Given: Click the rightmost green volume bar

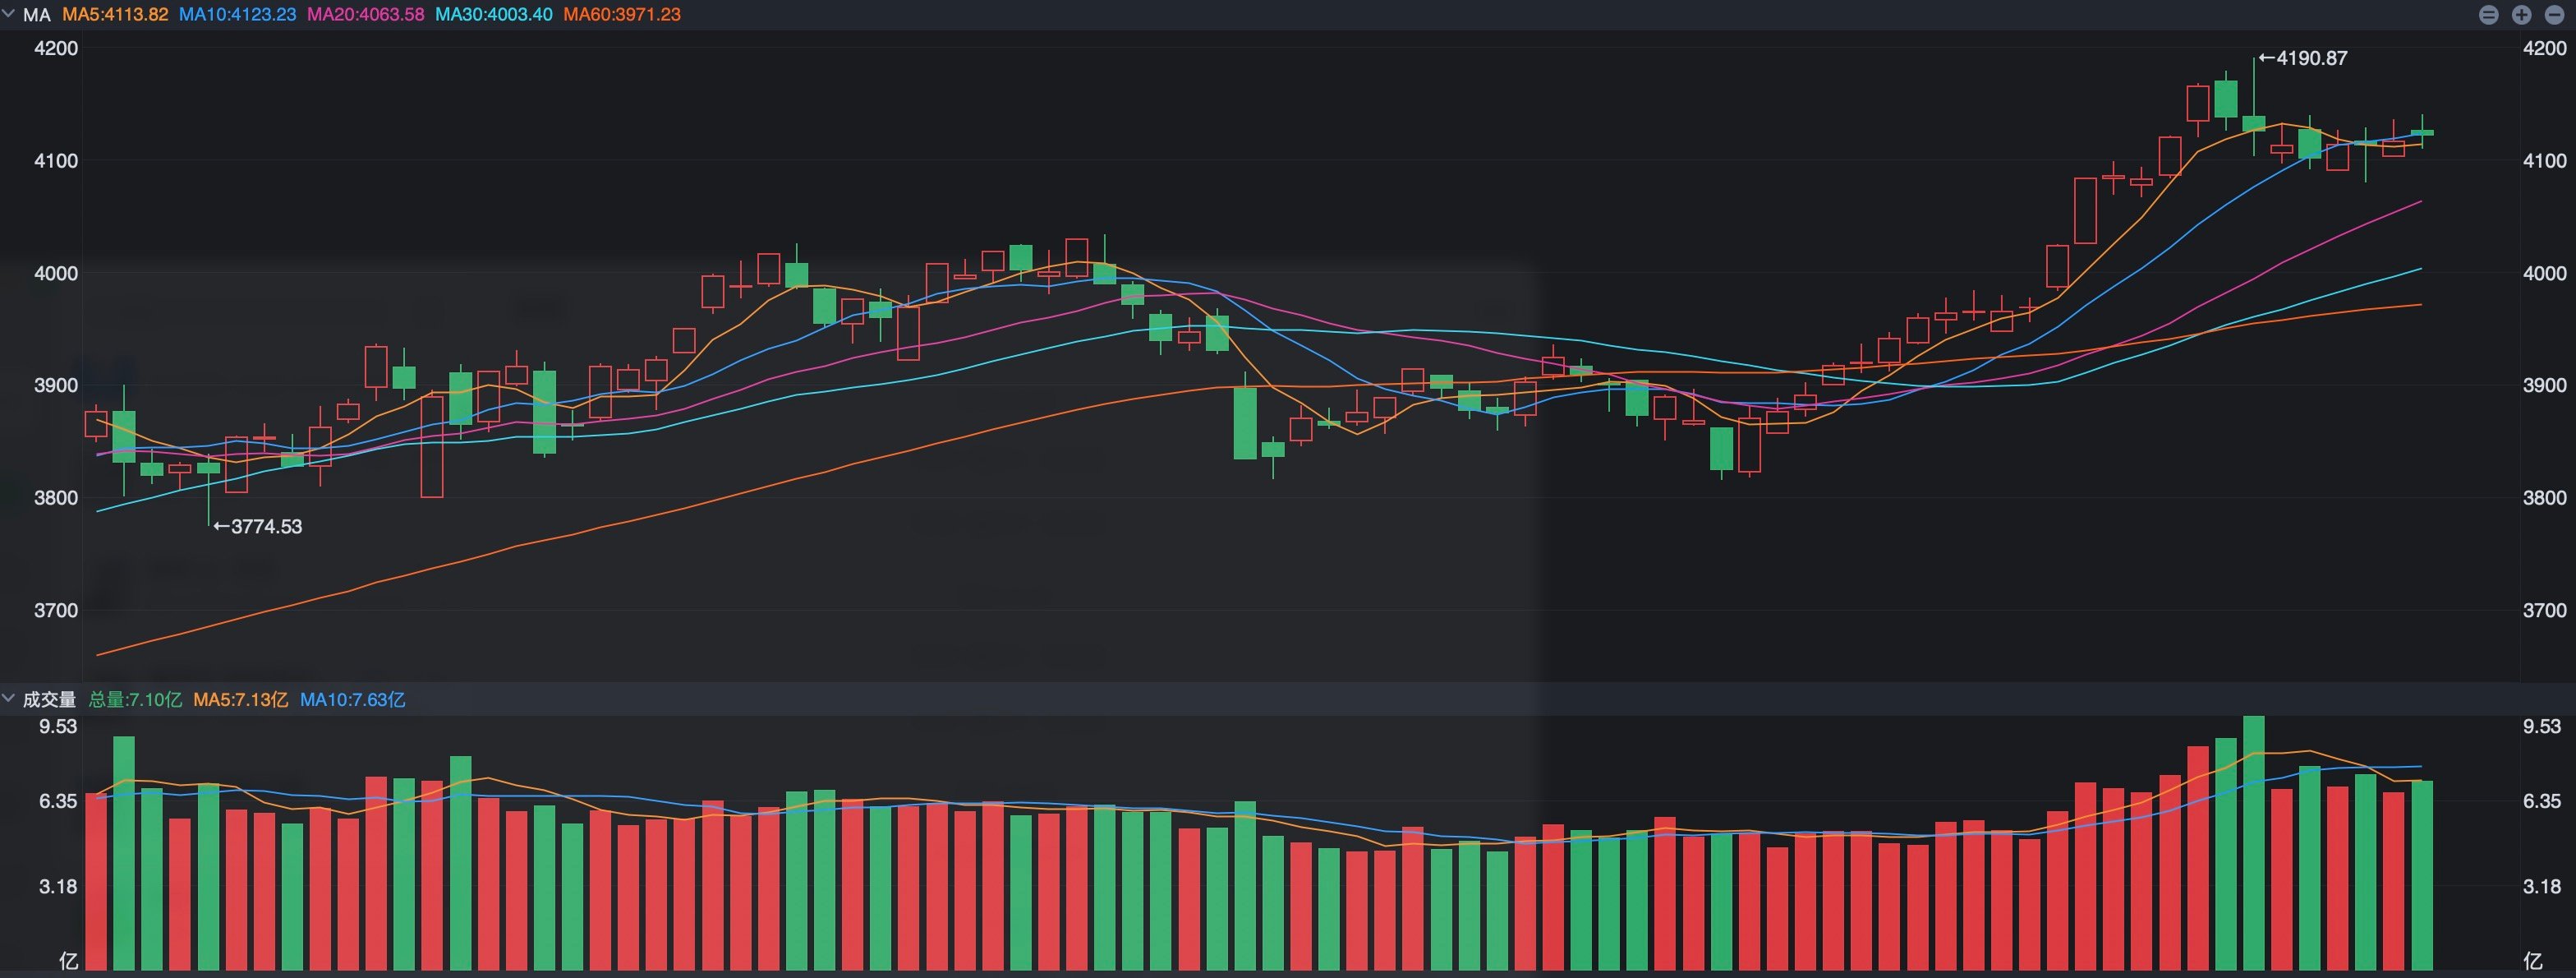Looking at the screenshot, I should (x=2422, y=875).
